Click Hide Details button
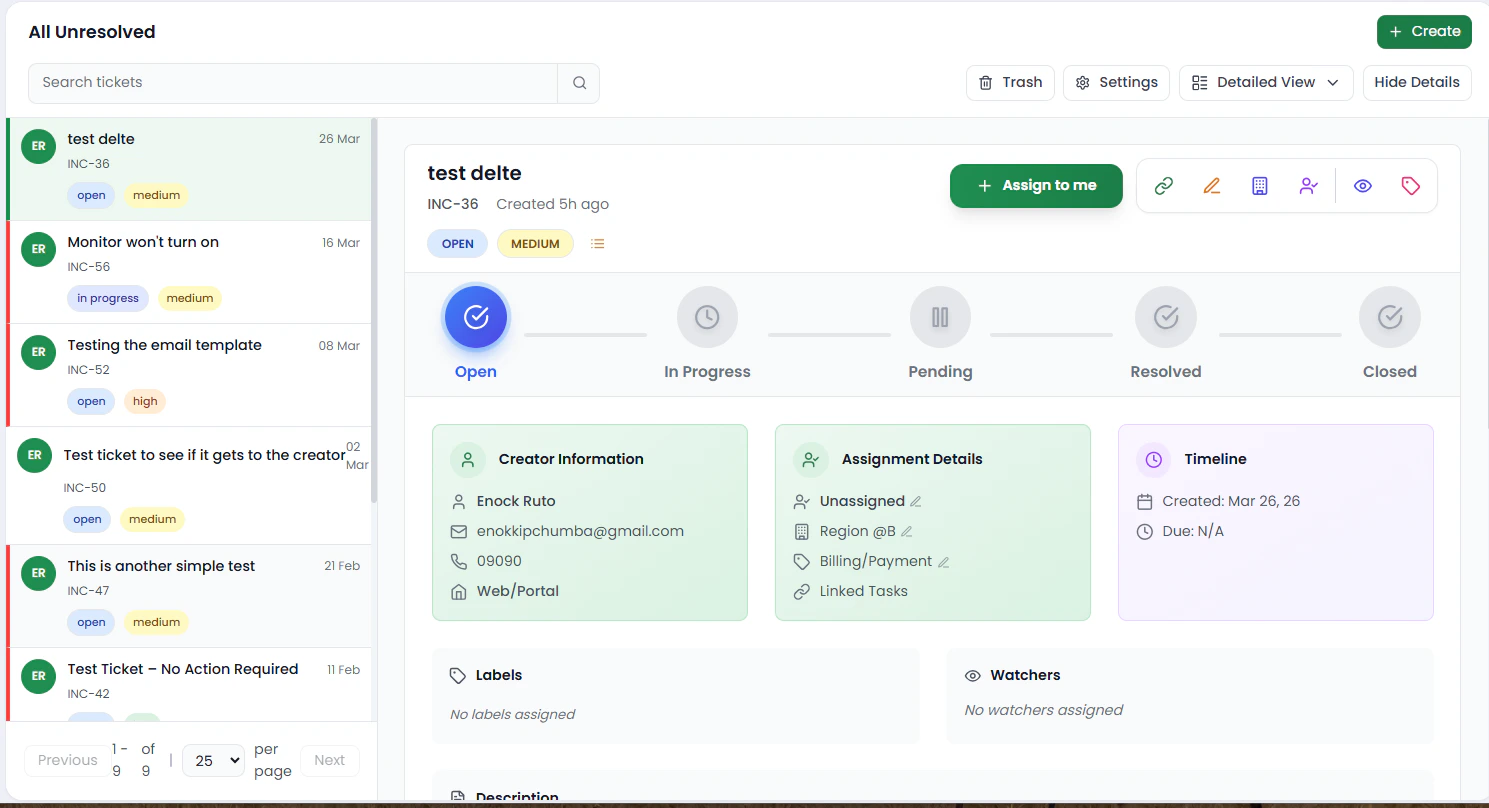Screen dimensions: 1489x808 (1417, 83)
